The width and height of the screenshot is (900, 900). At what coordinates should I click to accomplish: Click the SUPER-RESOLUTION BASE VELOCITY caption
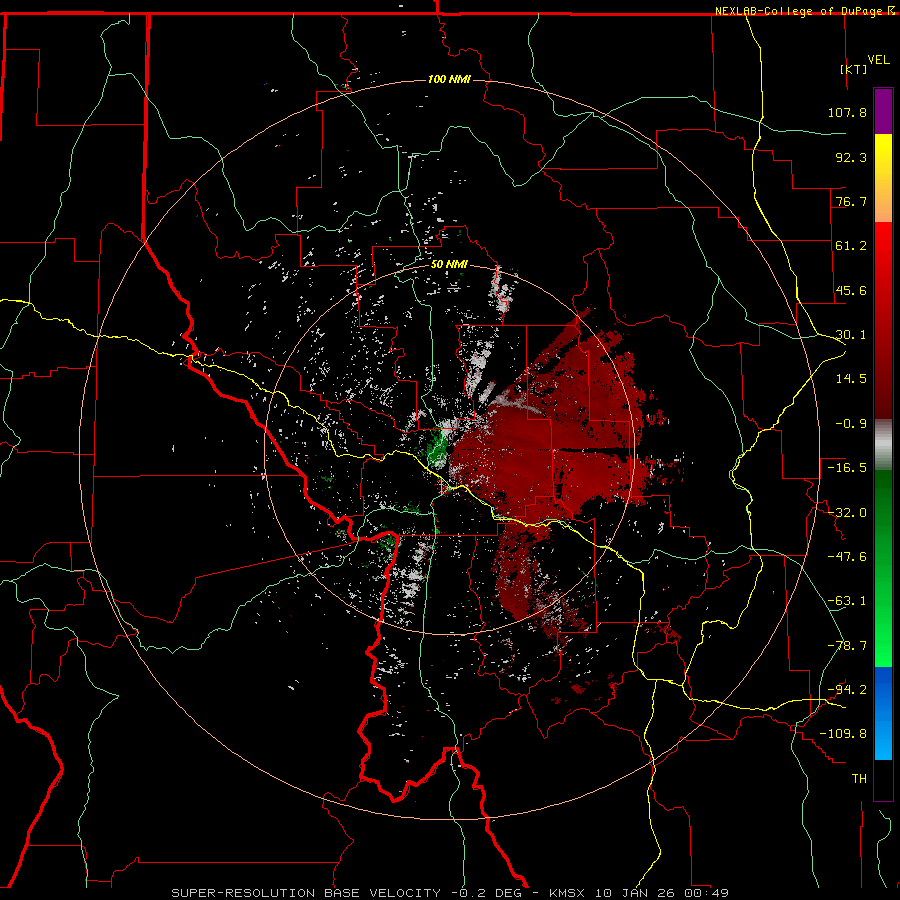click(306, 893)
